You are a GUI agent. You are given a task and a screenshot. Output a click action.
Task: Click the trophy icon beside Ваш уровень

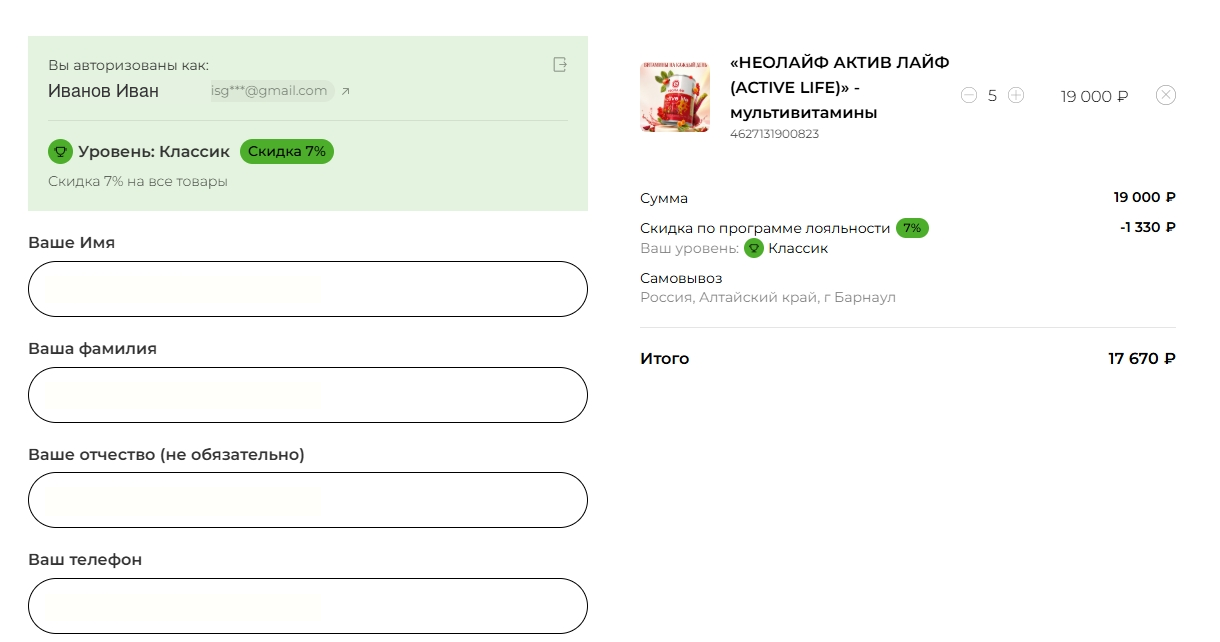pyautogui.click(x=754, y=248)
